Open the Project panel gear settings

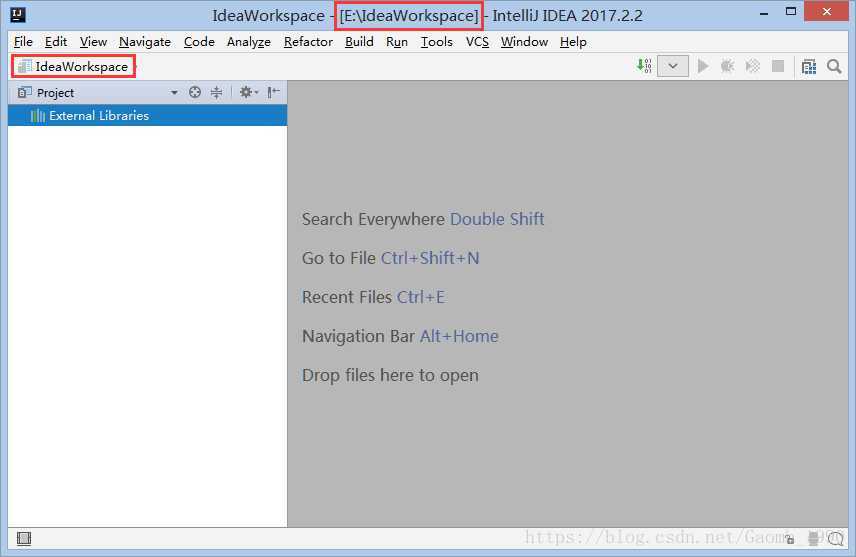tap(248, 92)
